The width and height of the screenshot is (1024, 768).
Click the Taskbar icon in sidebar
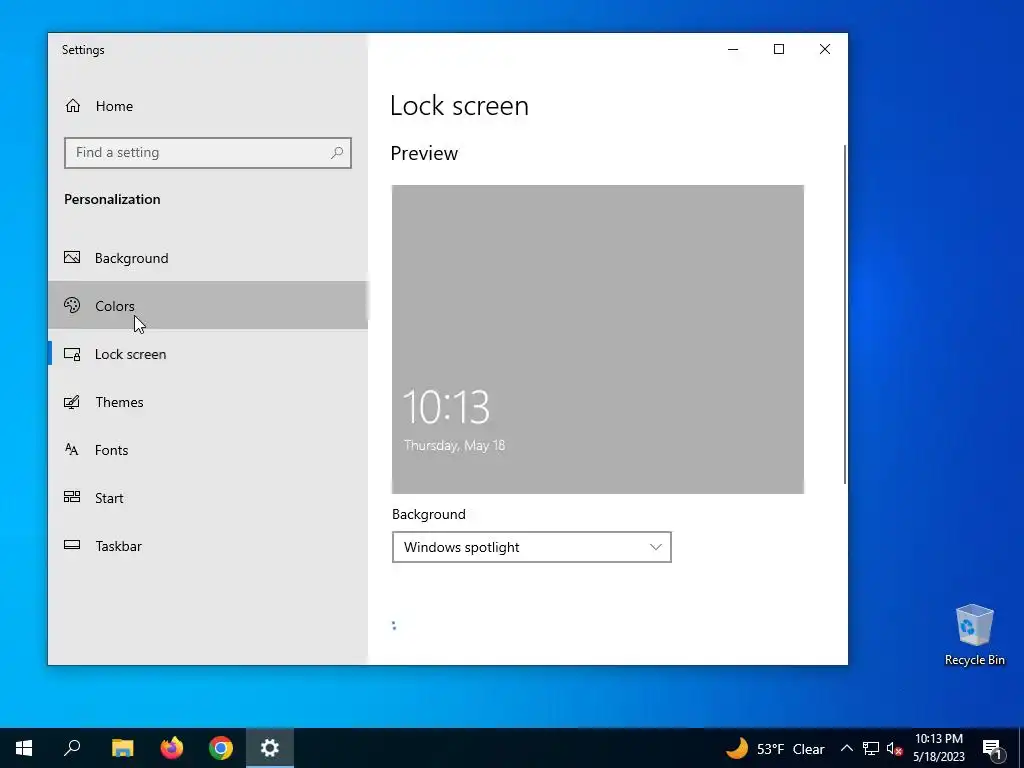tap(72, 545)
